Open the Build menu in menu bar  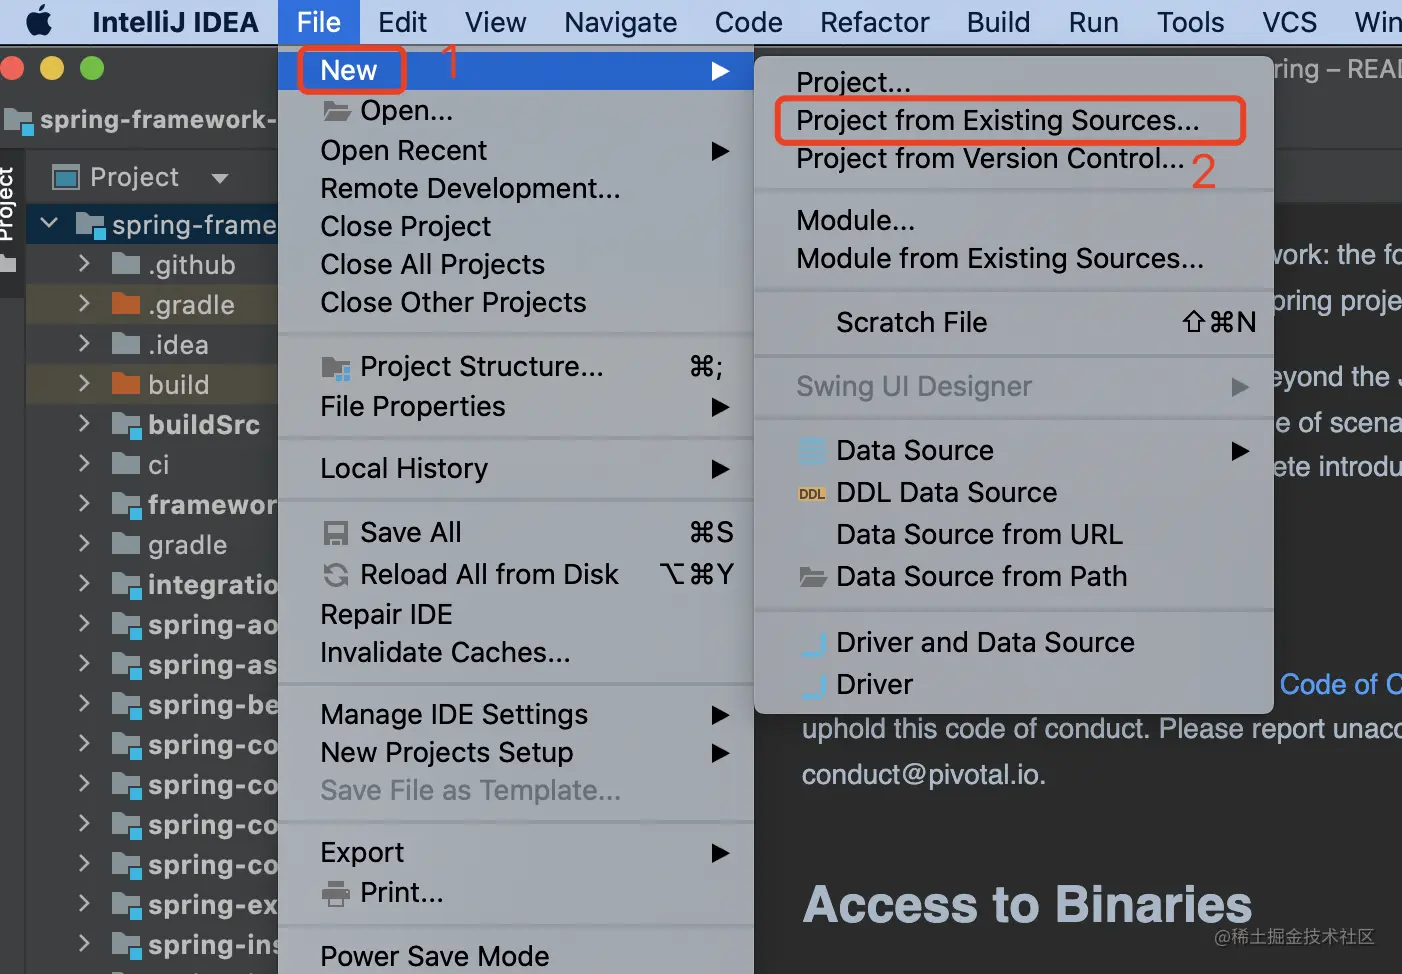tap(998, 22)
